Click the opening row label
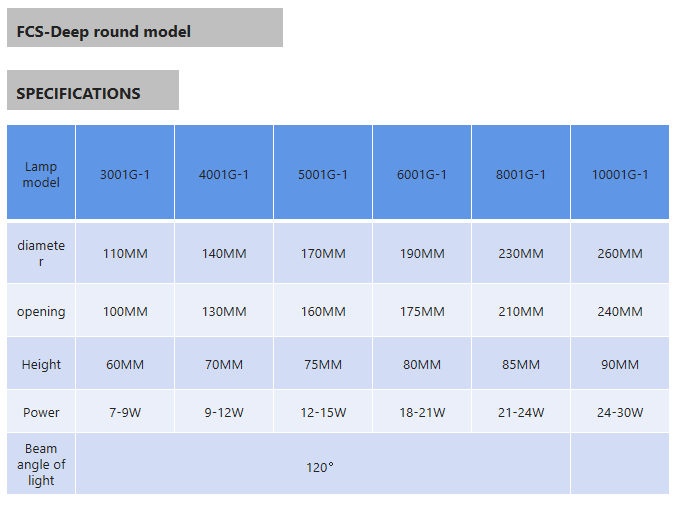The height and width of the screenshot is (513, 678). tap(41, 312)
